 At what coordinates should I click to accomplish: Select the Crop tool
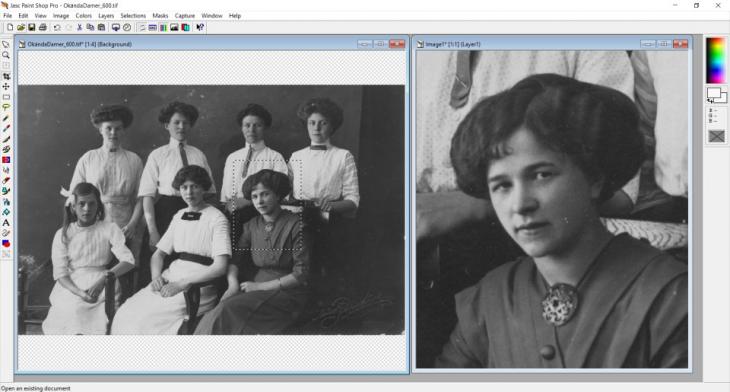[6, 76]
